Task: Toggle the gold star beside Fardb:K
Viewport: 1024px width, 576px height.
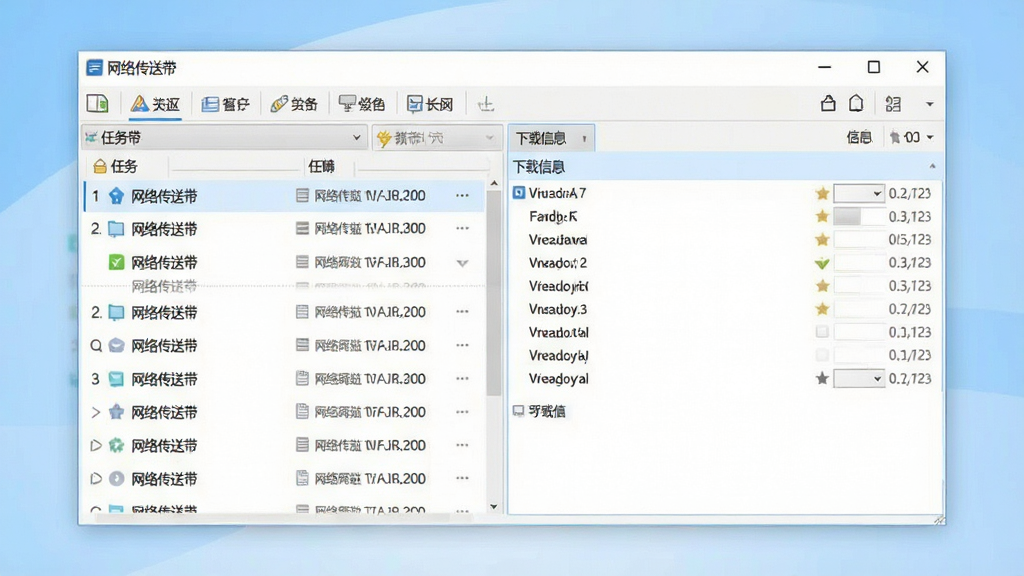Action: tap(822, 216)
